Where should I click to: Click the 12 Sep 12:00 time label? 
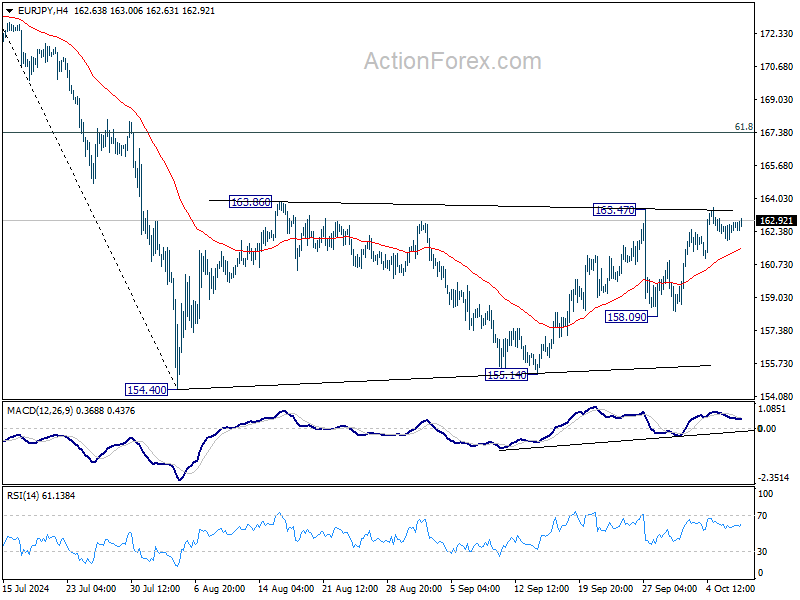pos(541,589)
